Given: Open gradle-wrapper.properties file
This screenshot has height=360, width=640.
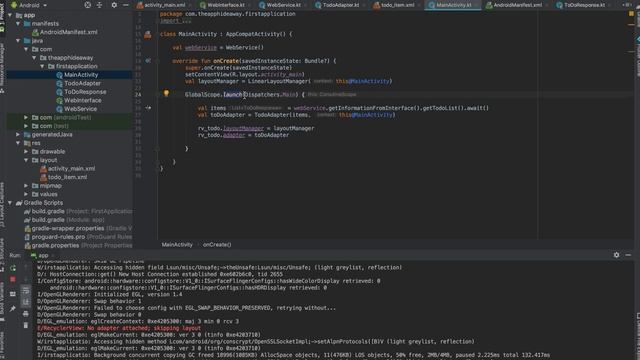Looking at the screenshot, I should tap(68, 229).
